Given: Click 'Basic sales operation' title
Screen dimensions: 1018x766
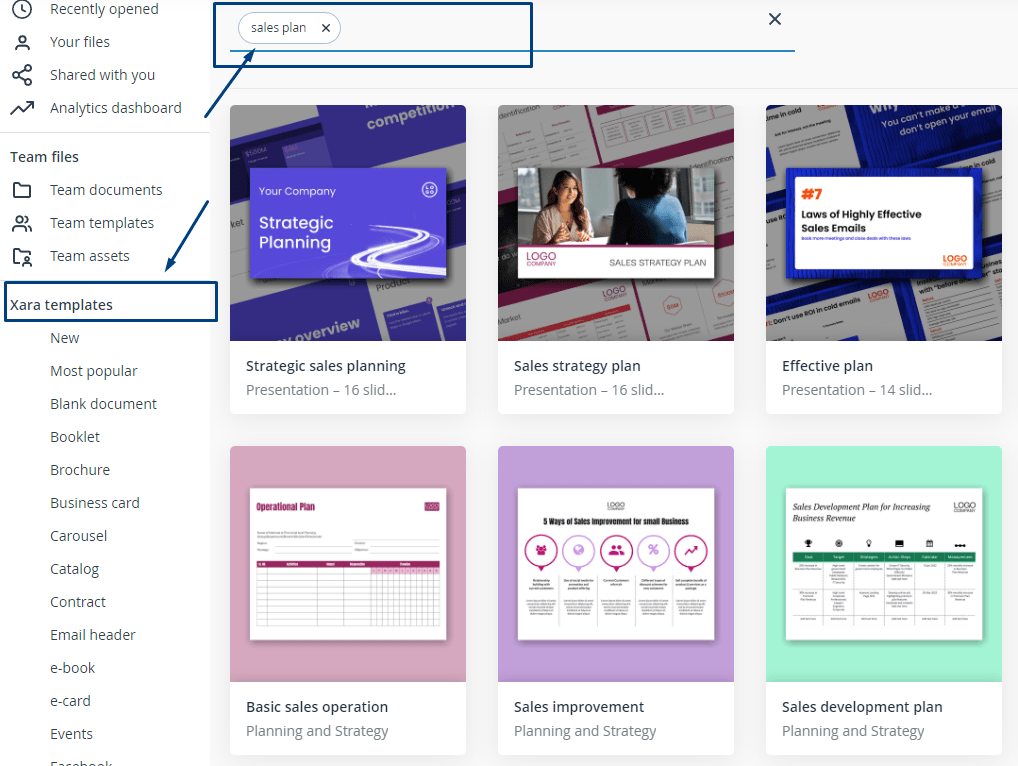Looking at the screenshot, I should (x=317, y=707).
